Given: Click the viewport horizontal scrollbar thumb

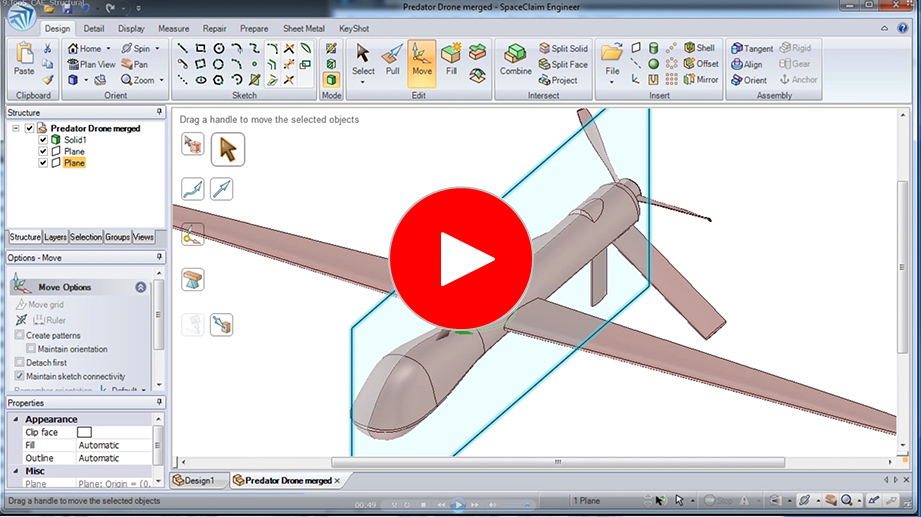Looking at the screenshot, I should (558, 462).
